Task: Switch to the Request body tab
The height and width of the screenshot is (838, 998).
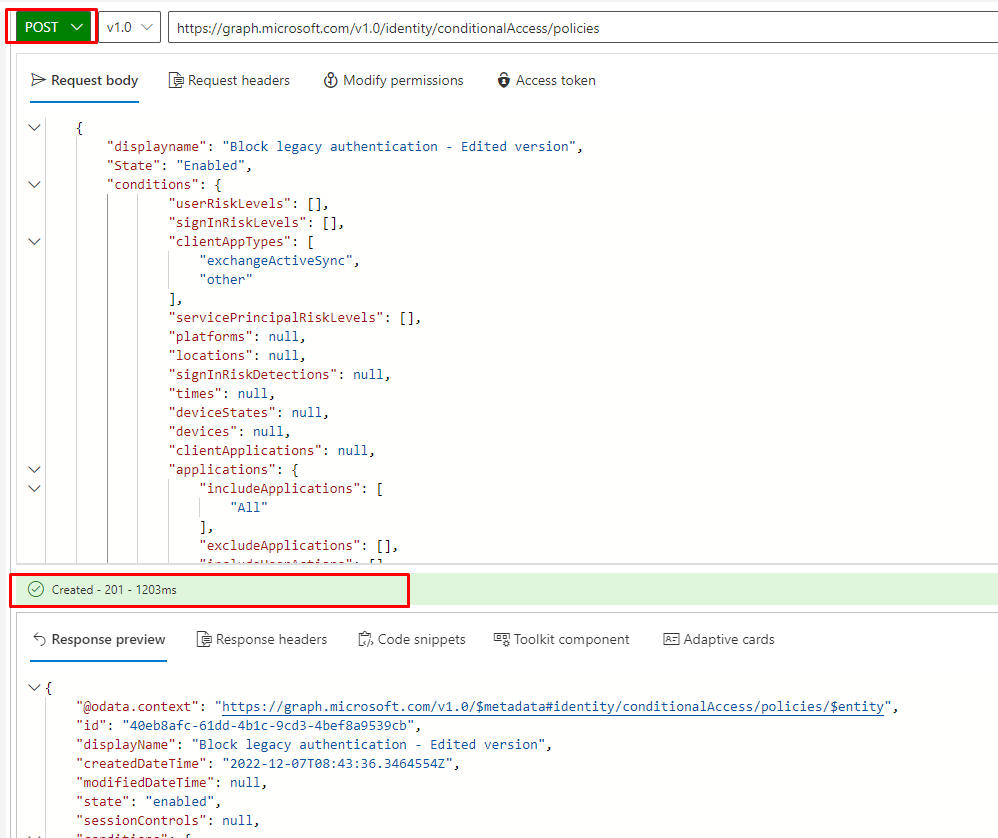Action: click(85, 80)
